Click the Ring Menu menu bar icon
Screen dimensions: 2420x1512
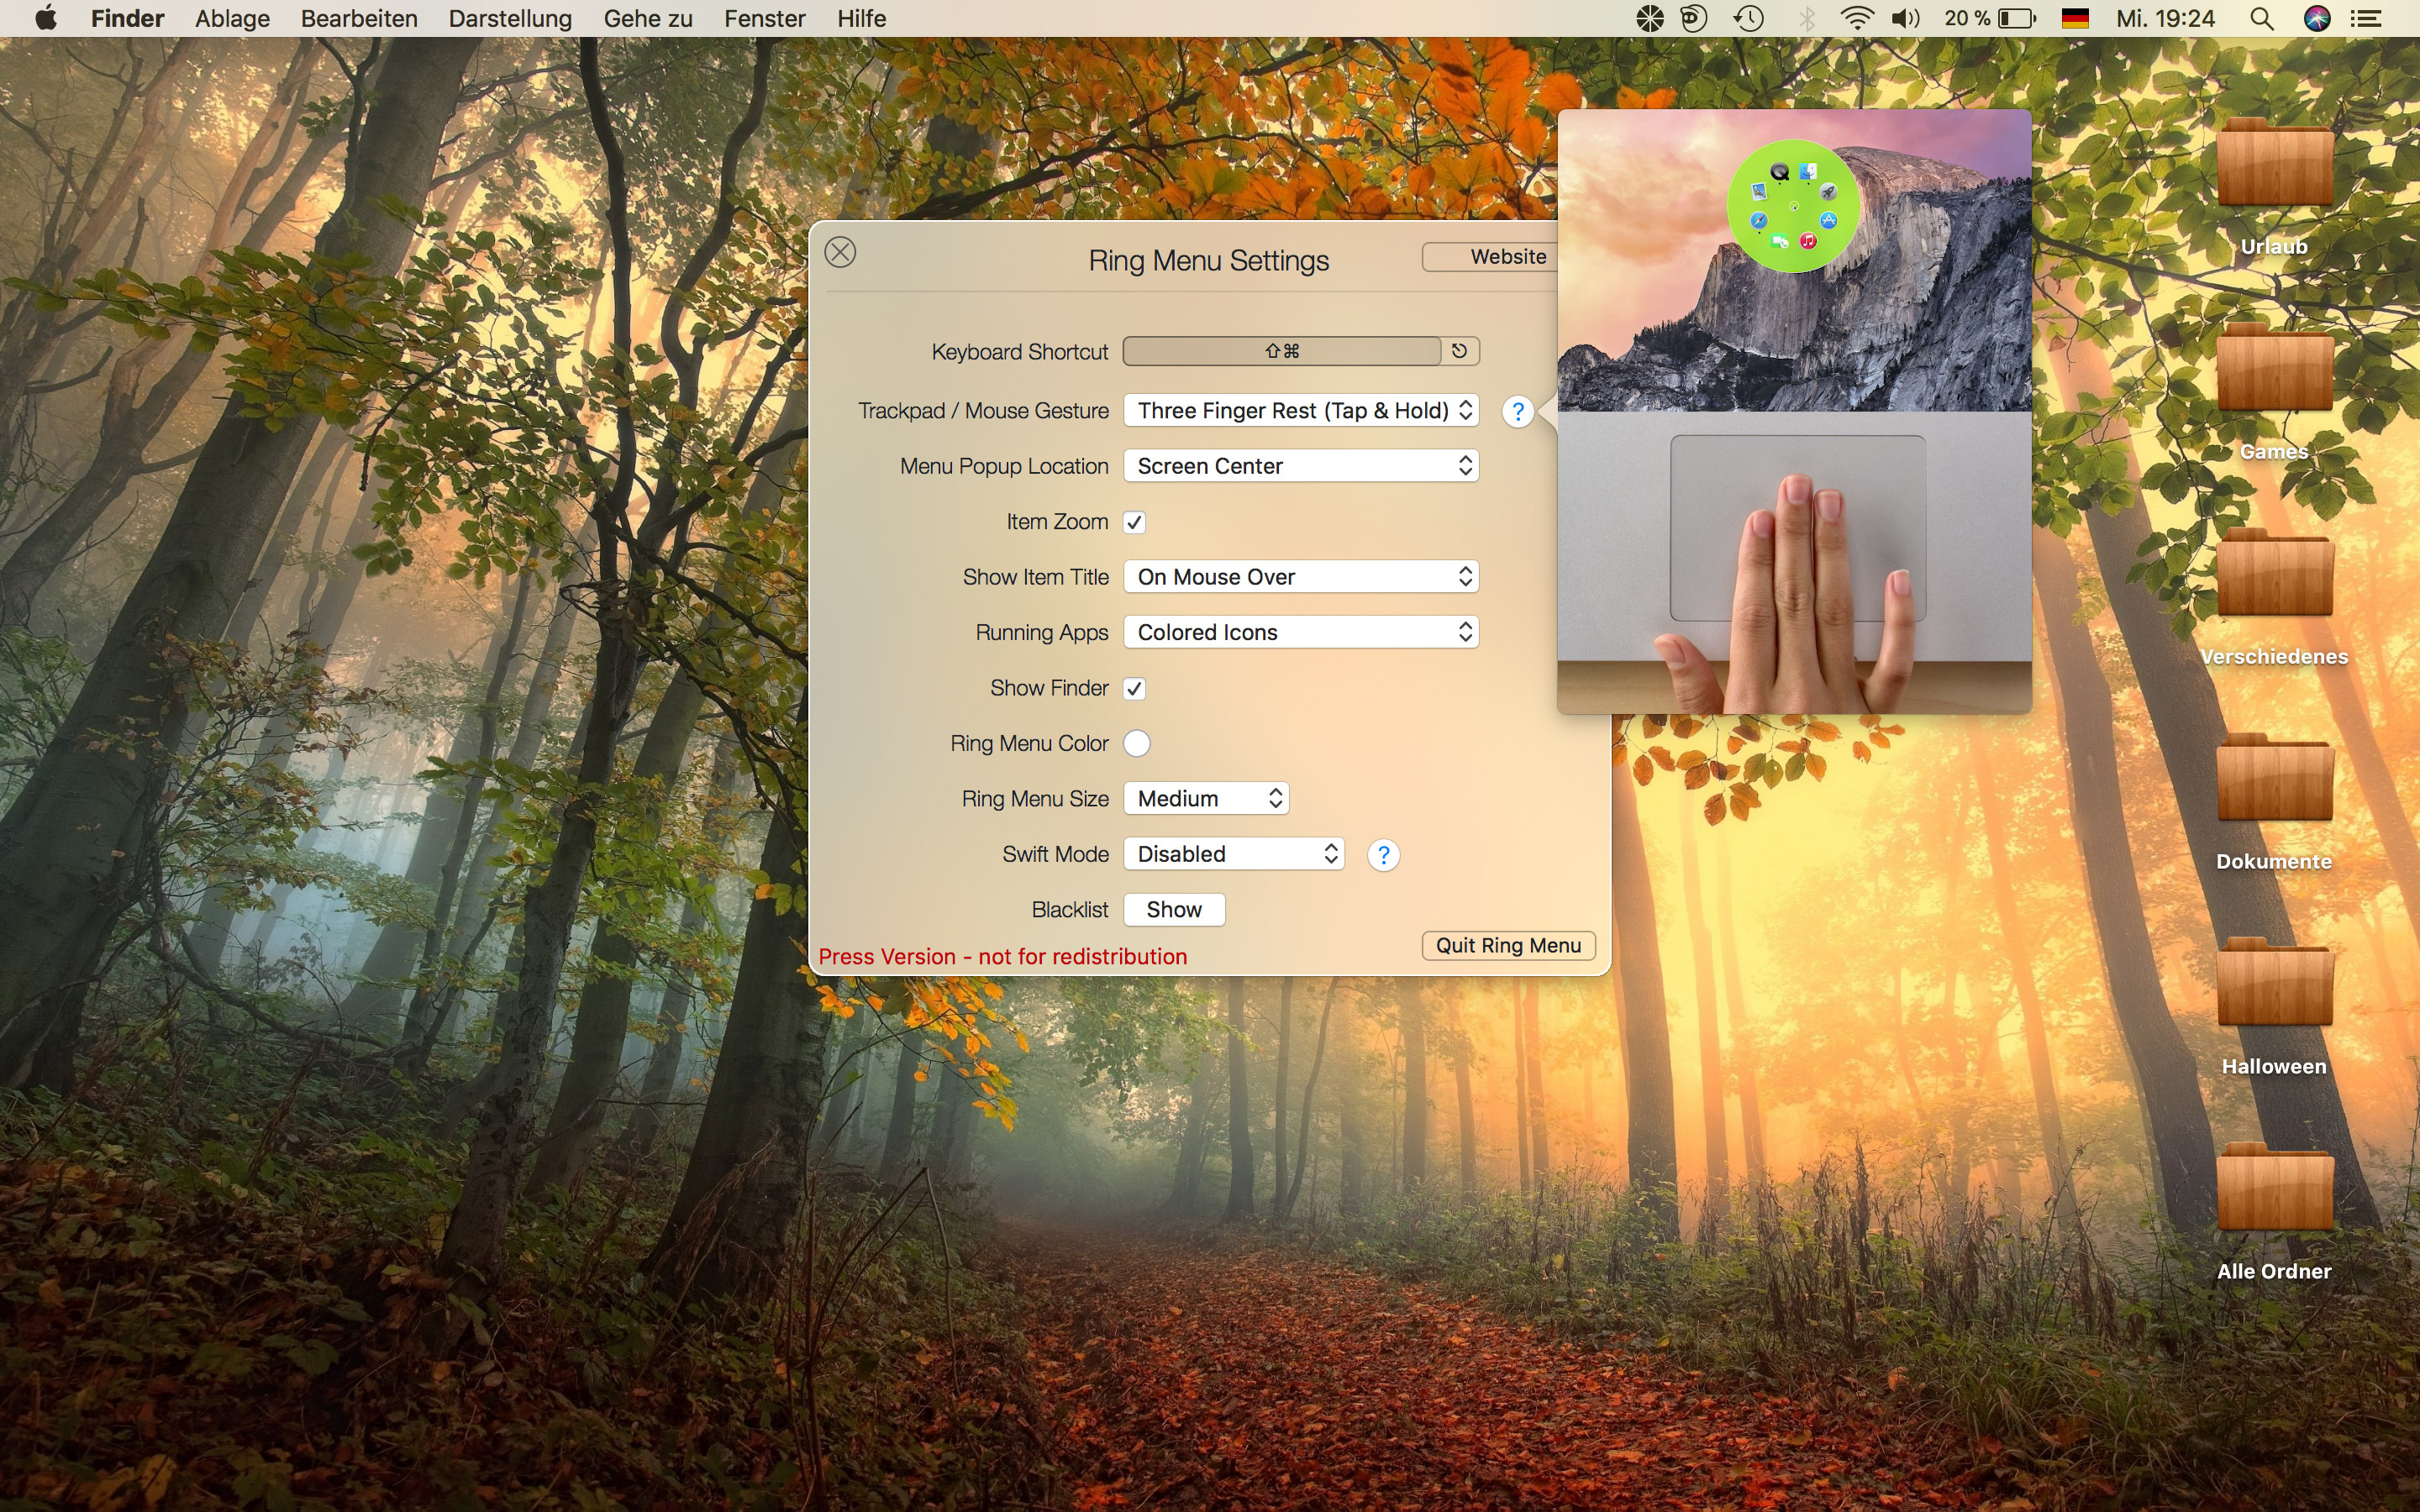(x=1649, y=18)
